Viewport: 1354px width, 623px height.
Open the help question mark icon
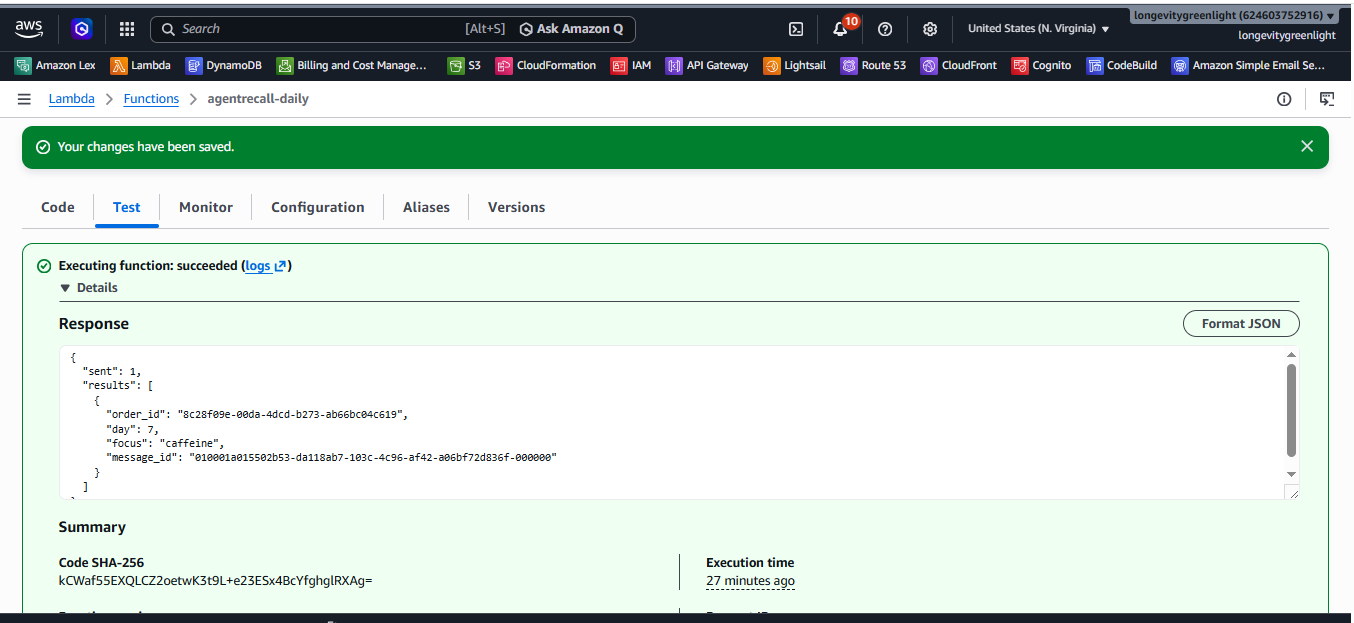885,29
